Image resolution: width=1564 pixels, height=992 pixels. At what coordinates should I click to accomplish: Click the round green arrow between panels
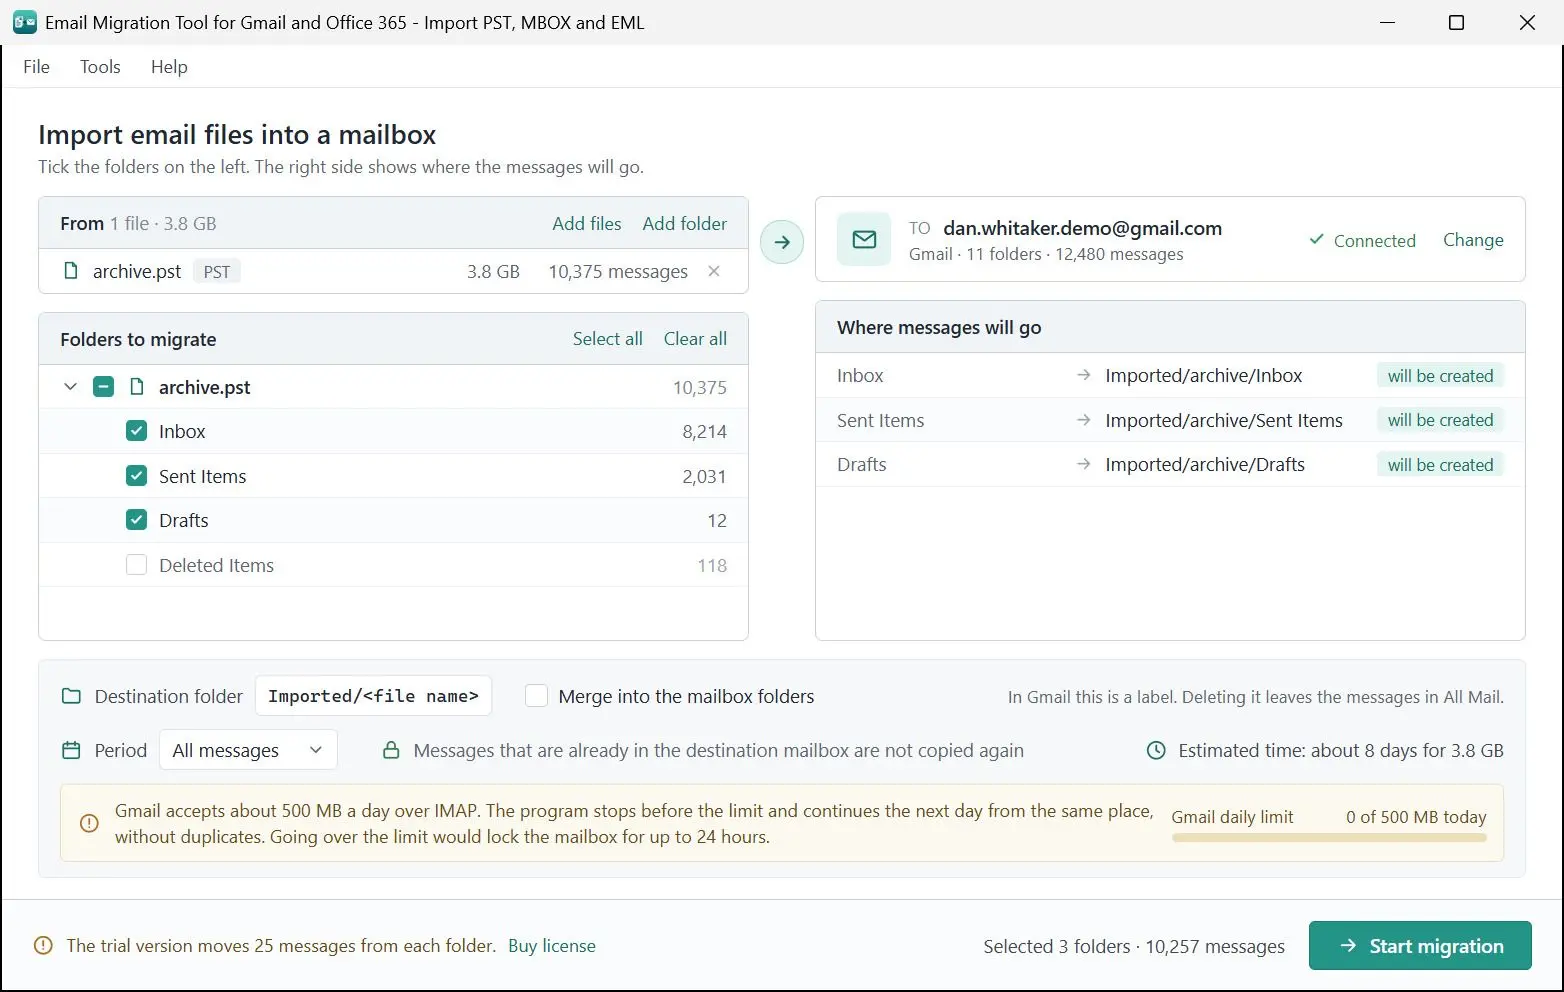(x=782, y=242)
